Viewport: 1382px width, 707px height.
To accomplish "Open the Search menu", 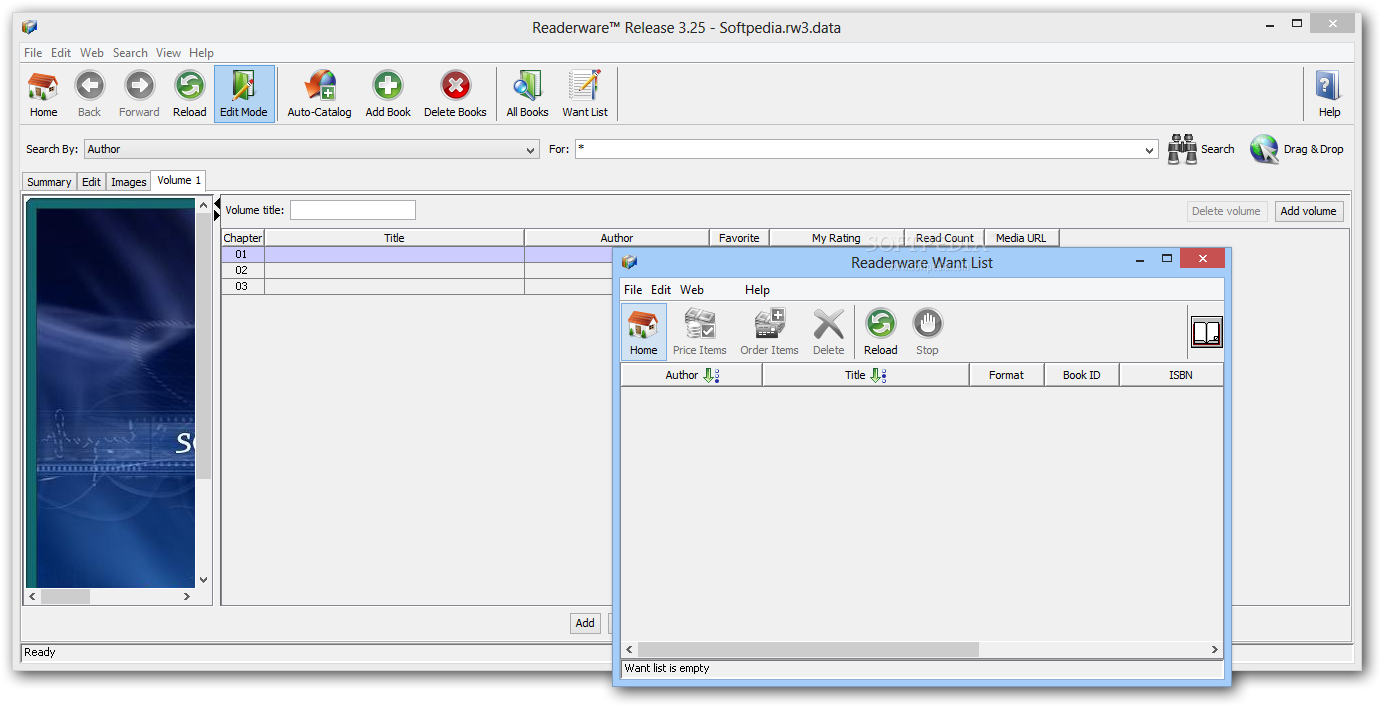I will coord(130,53).
